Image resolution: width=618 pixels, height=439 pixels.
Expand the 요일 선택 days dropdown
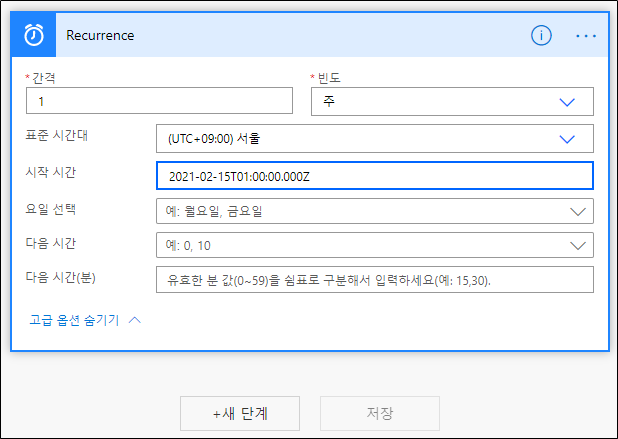click(375, 211)
